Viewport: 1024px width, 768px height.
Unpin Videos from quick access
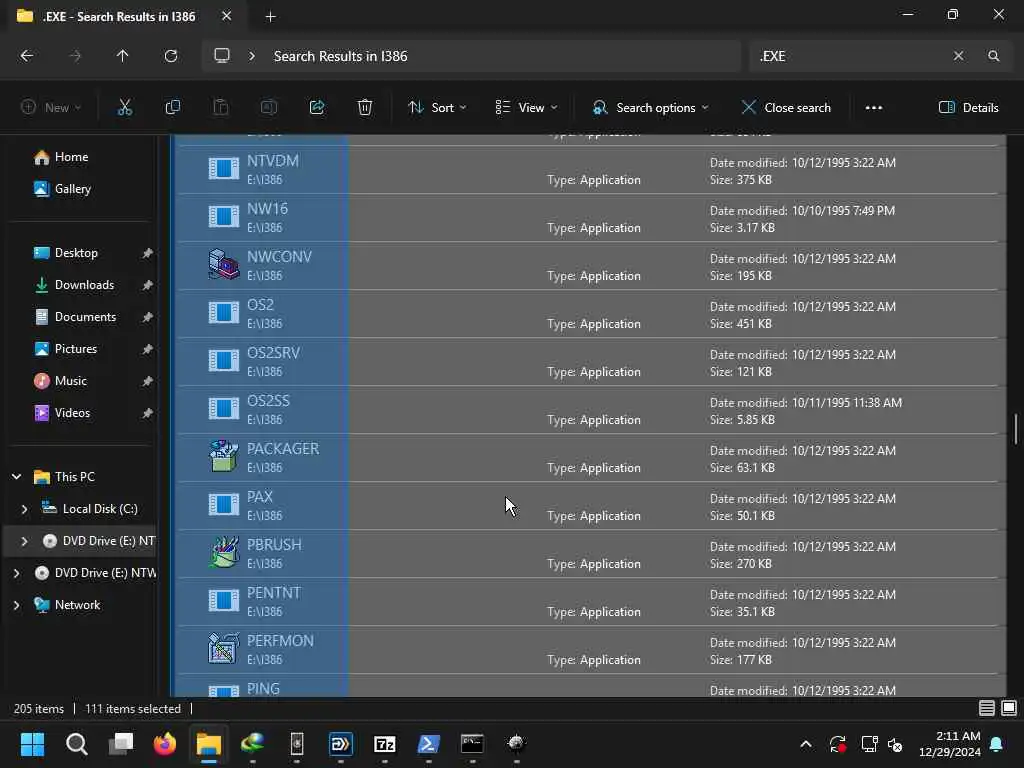148,413
